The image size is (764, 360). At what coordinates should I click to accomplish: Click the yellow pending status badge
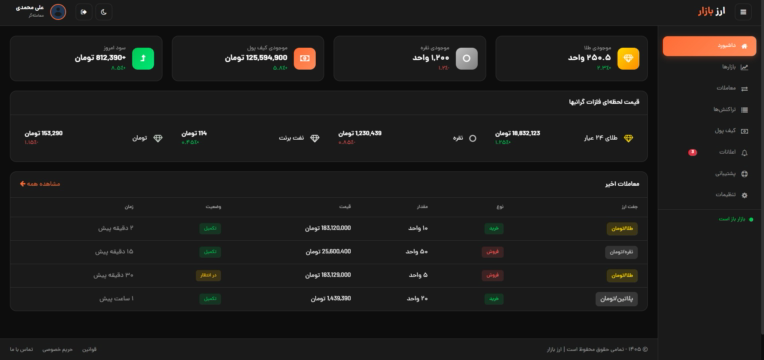click(208, 275)
